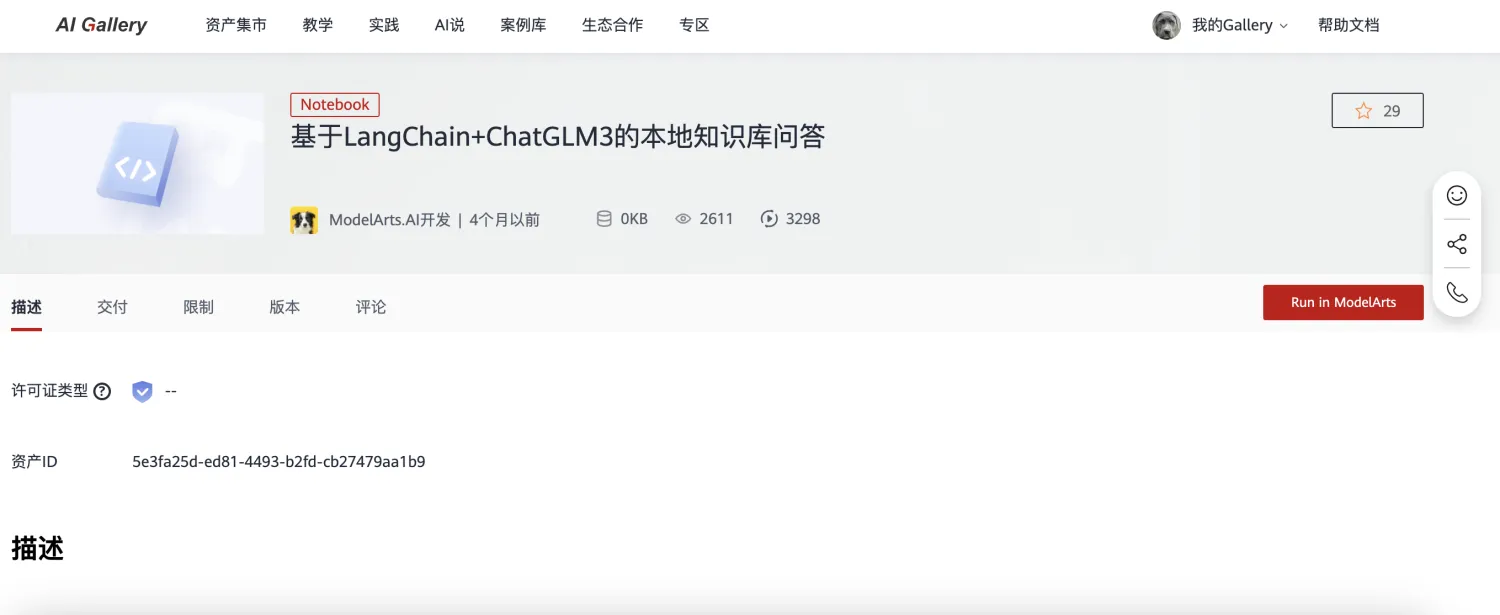
Task: Click the database size icon
Action: click(604, 219)
